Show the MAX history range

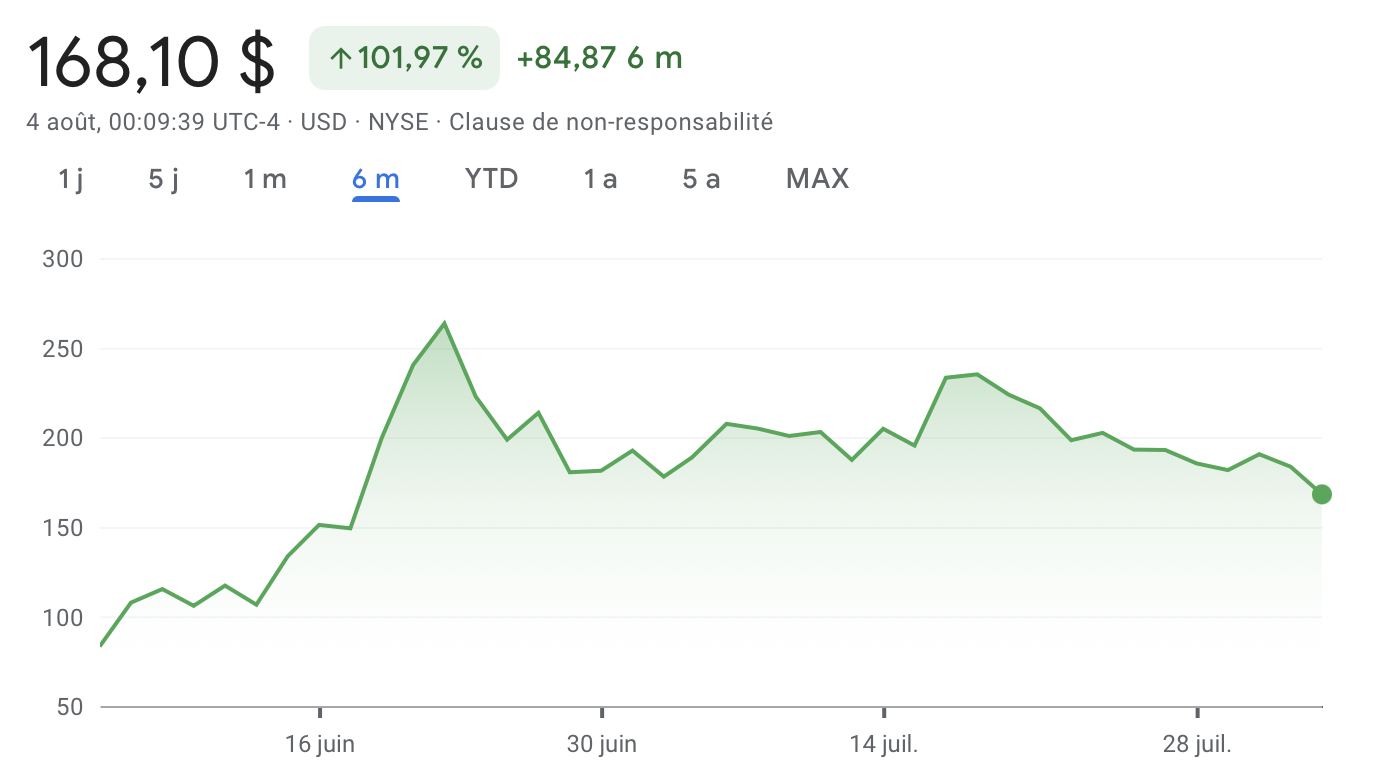pyautogui.click(x=817, y=179)
